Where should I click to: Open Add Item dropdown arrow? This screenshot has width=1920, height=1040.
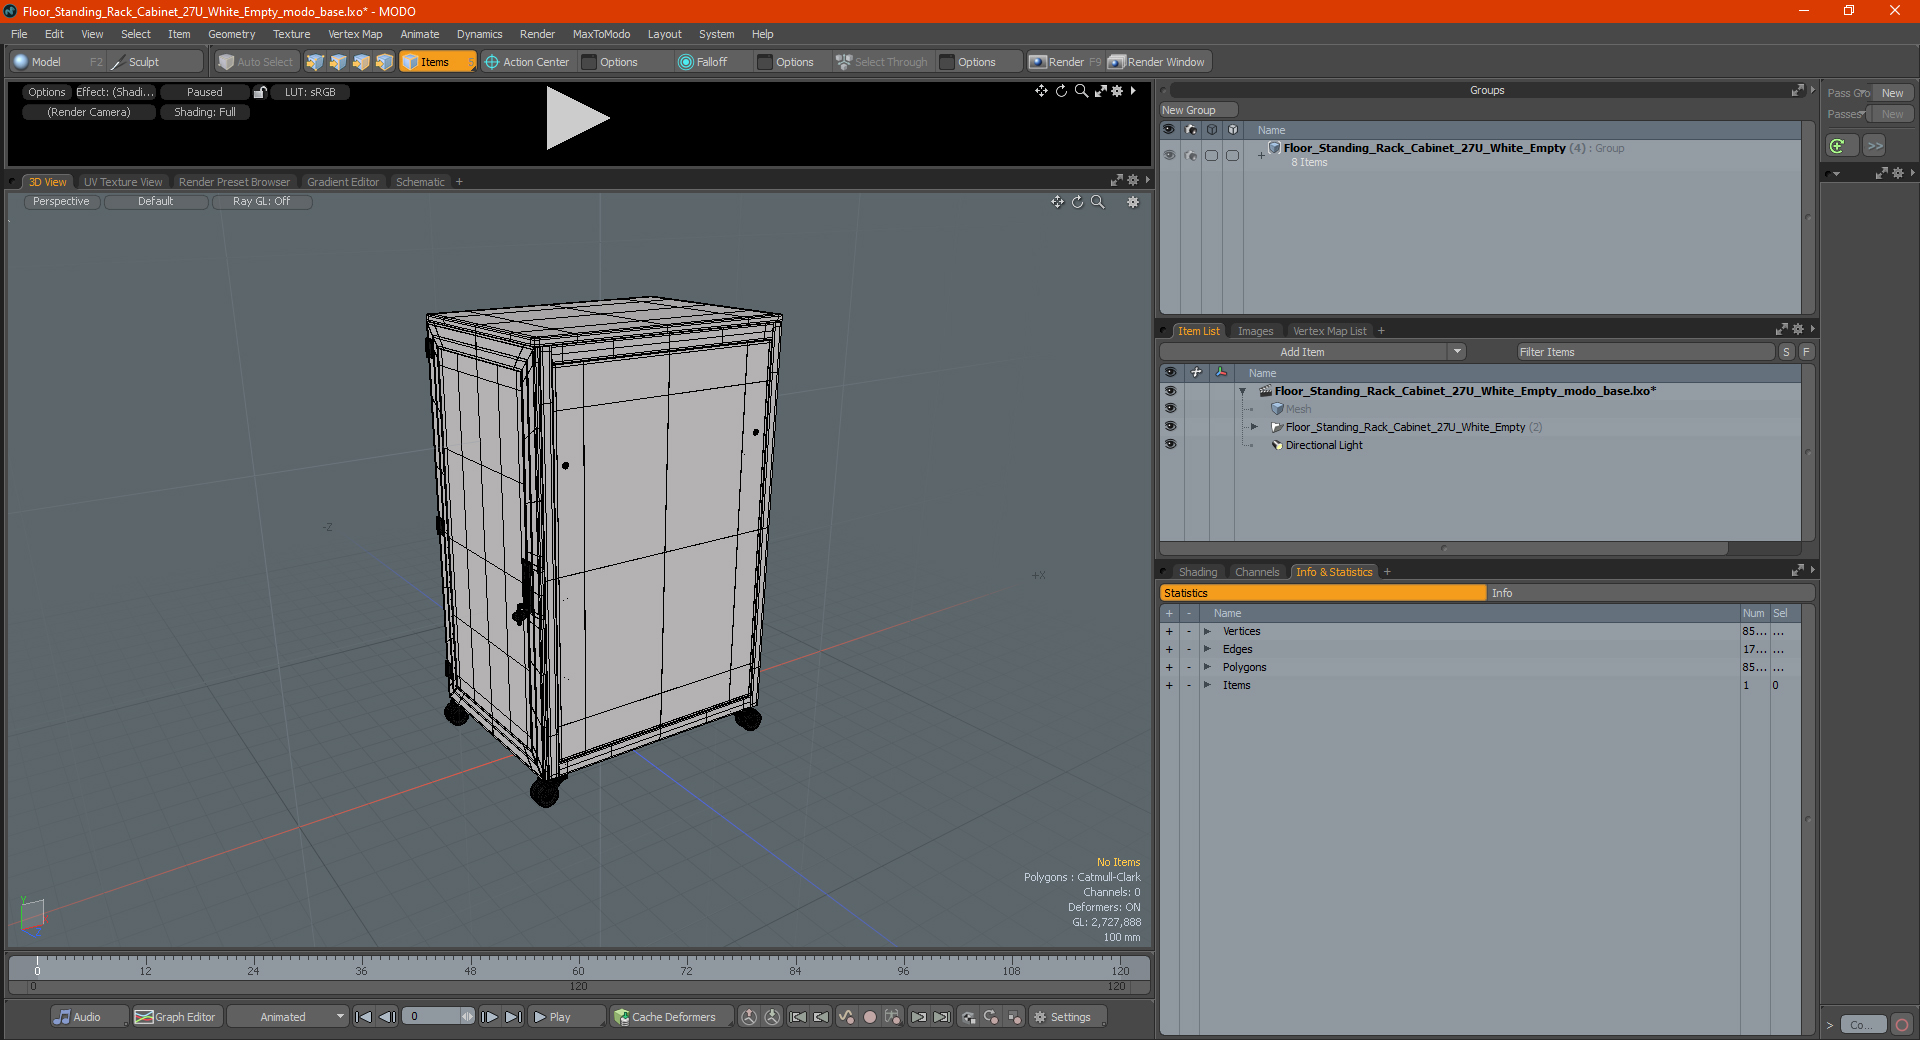click(x=1457, y=352)
